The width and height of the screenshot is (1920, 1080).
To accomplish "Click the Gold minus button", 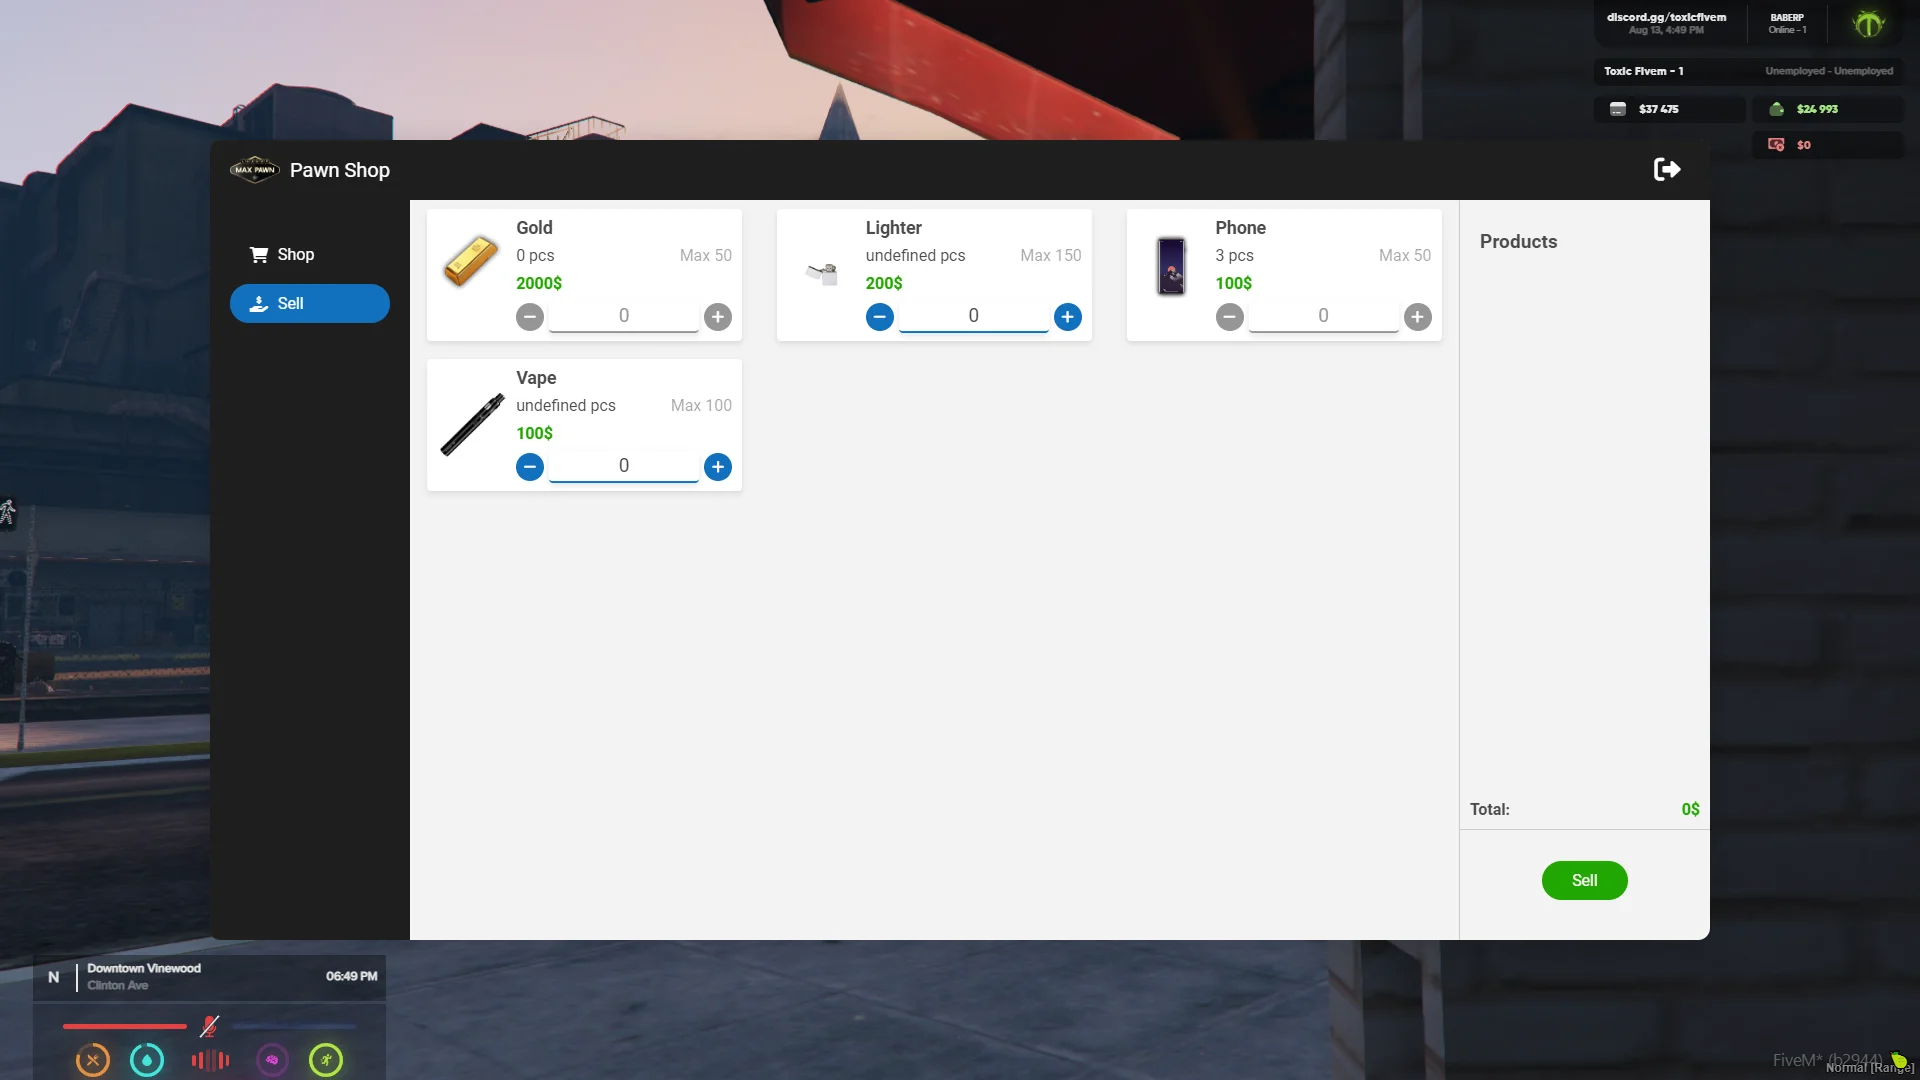I will click(529, 317).
